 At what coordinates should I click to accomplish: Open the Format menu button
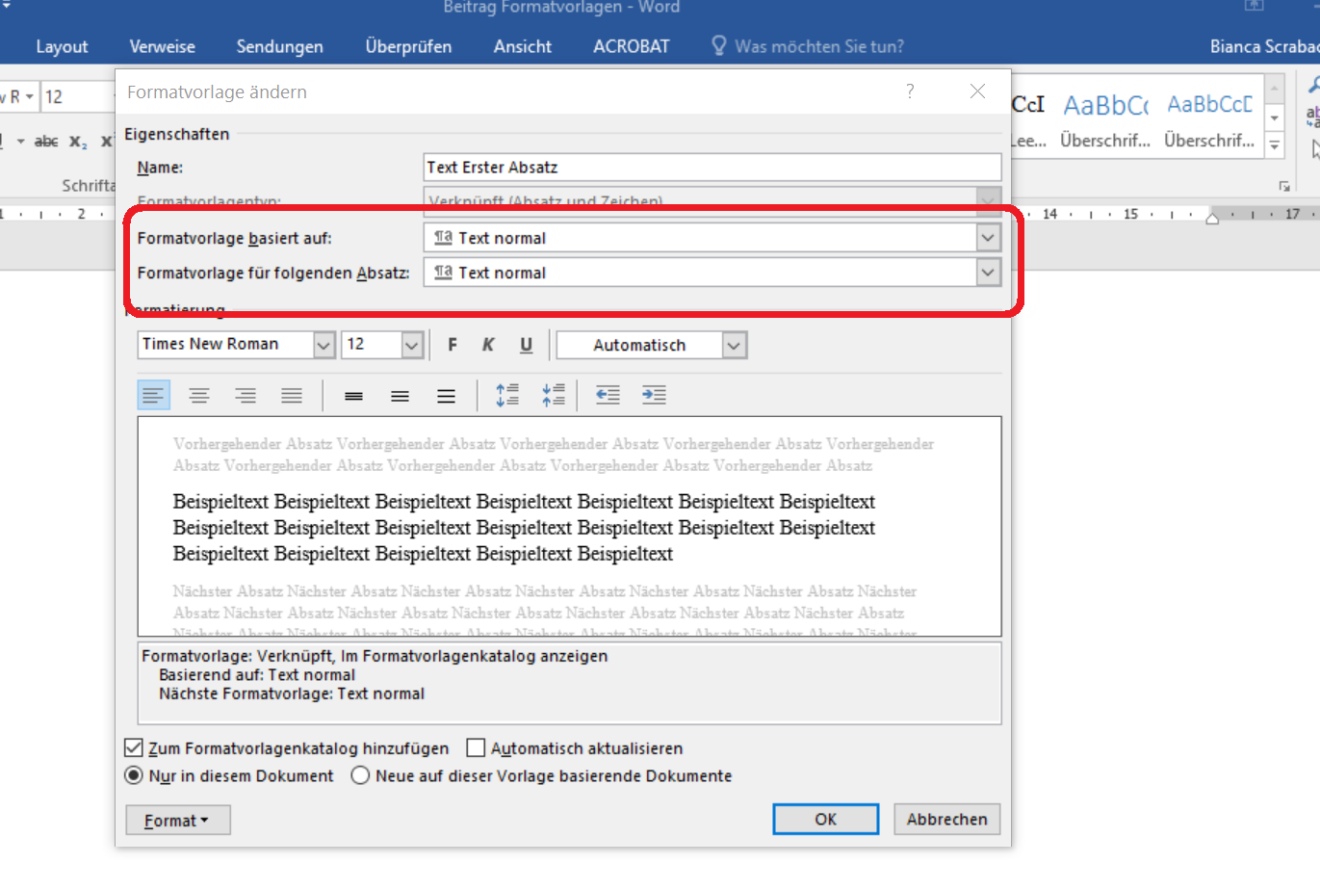point(177,819)
